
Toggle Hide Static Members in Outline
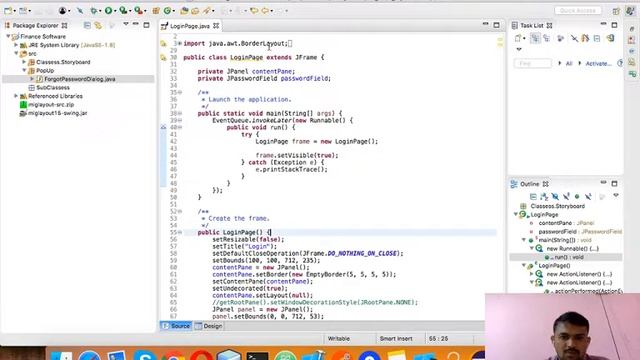566,197
